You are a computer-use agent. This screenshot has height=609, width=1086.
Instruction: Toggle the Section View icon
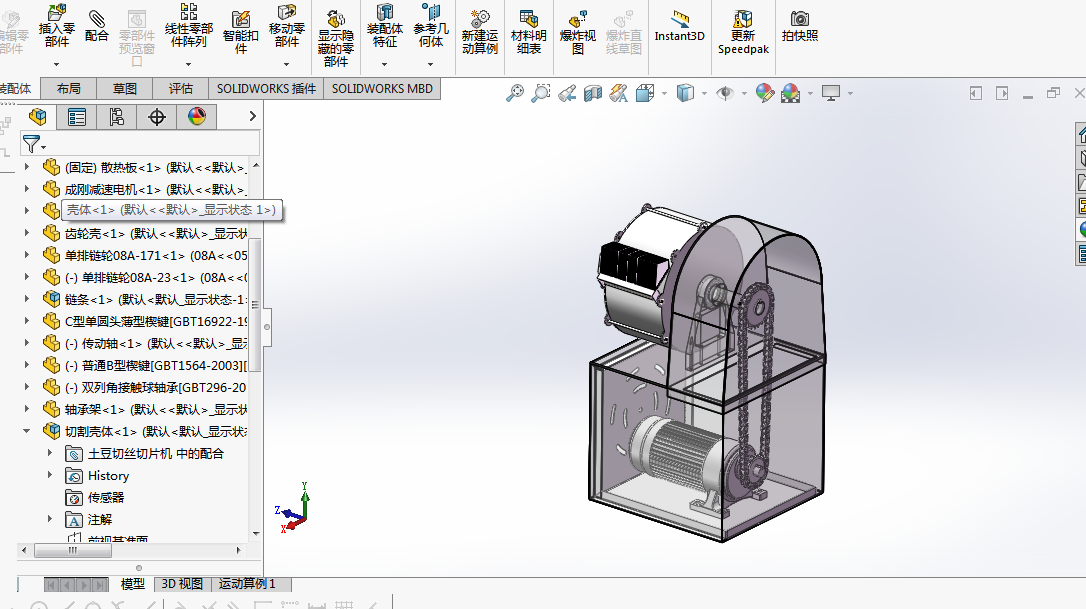tap(593, 93)
